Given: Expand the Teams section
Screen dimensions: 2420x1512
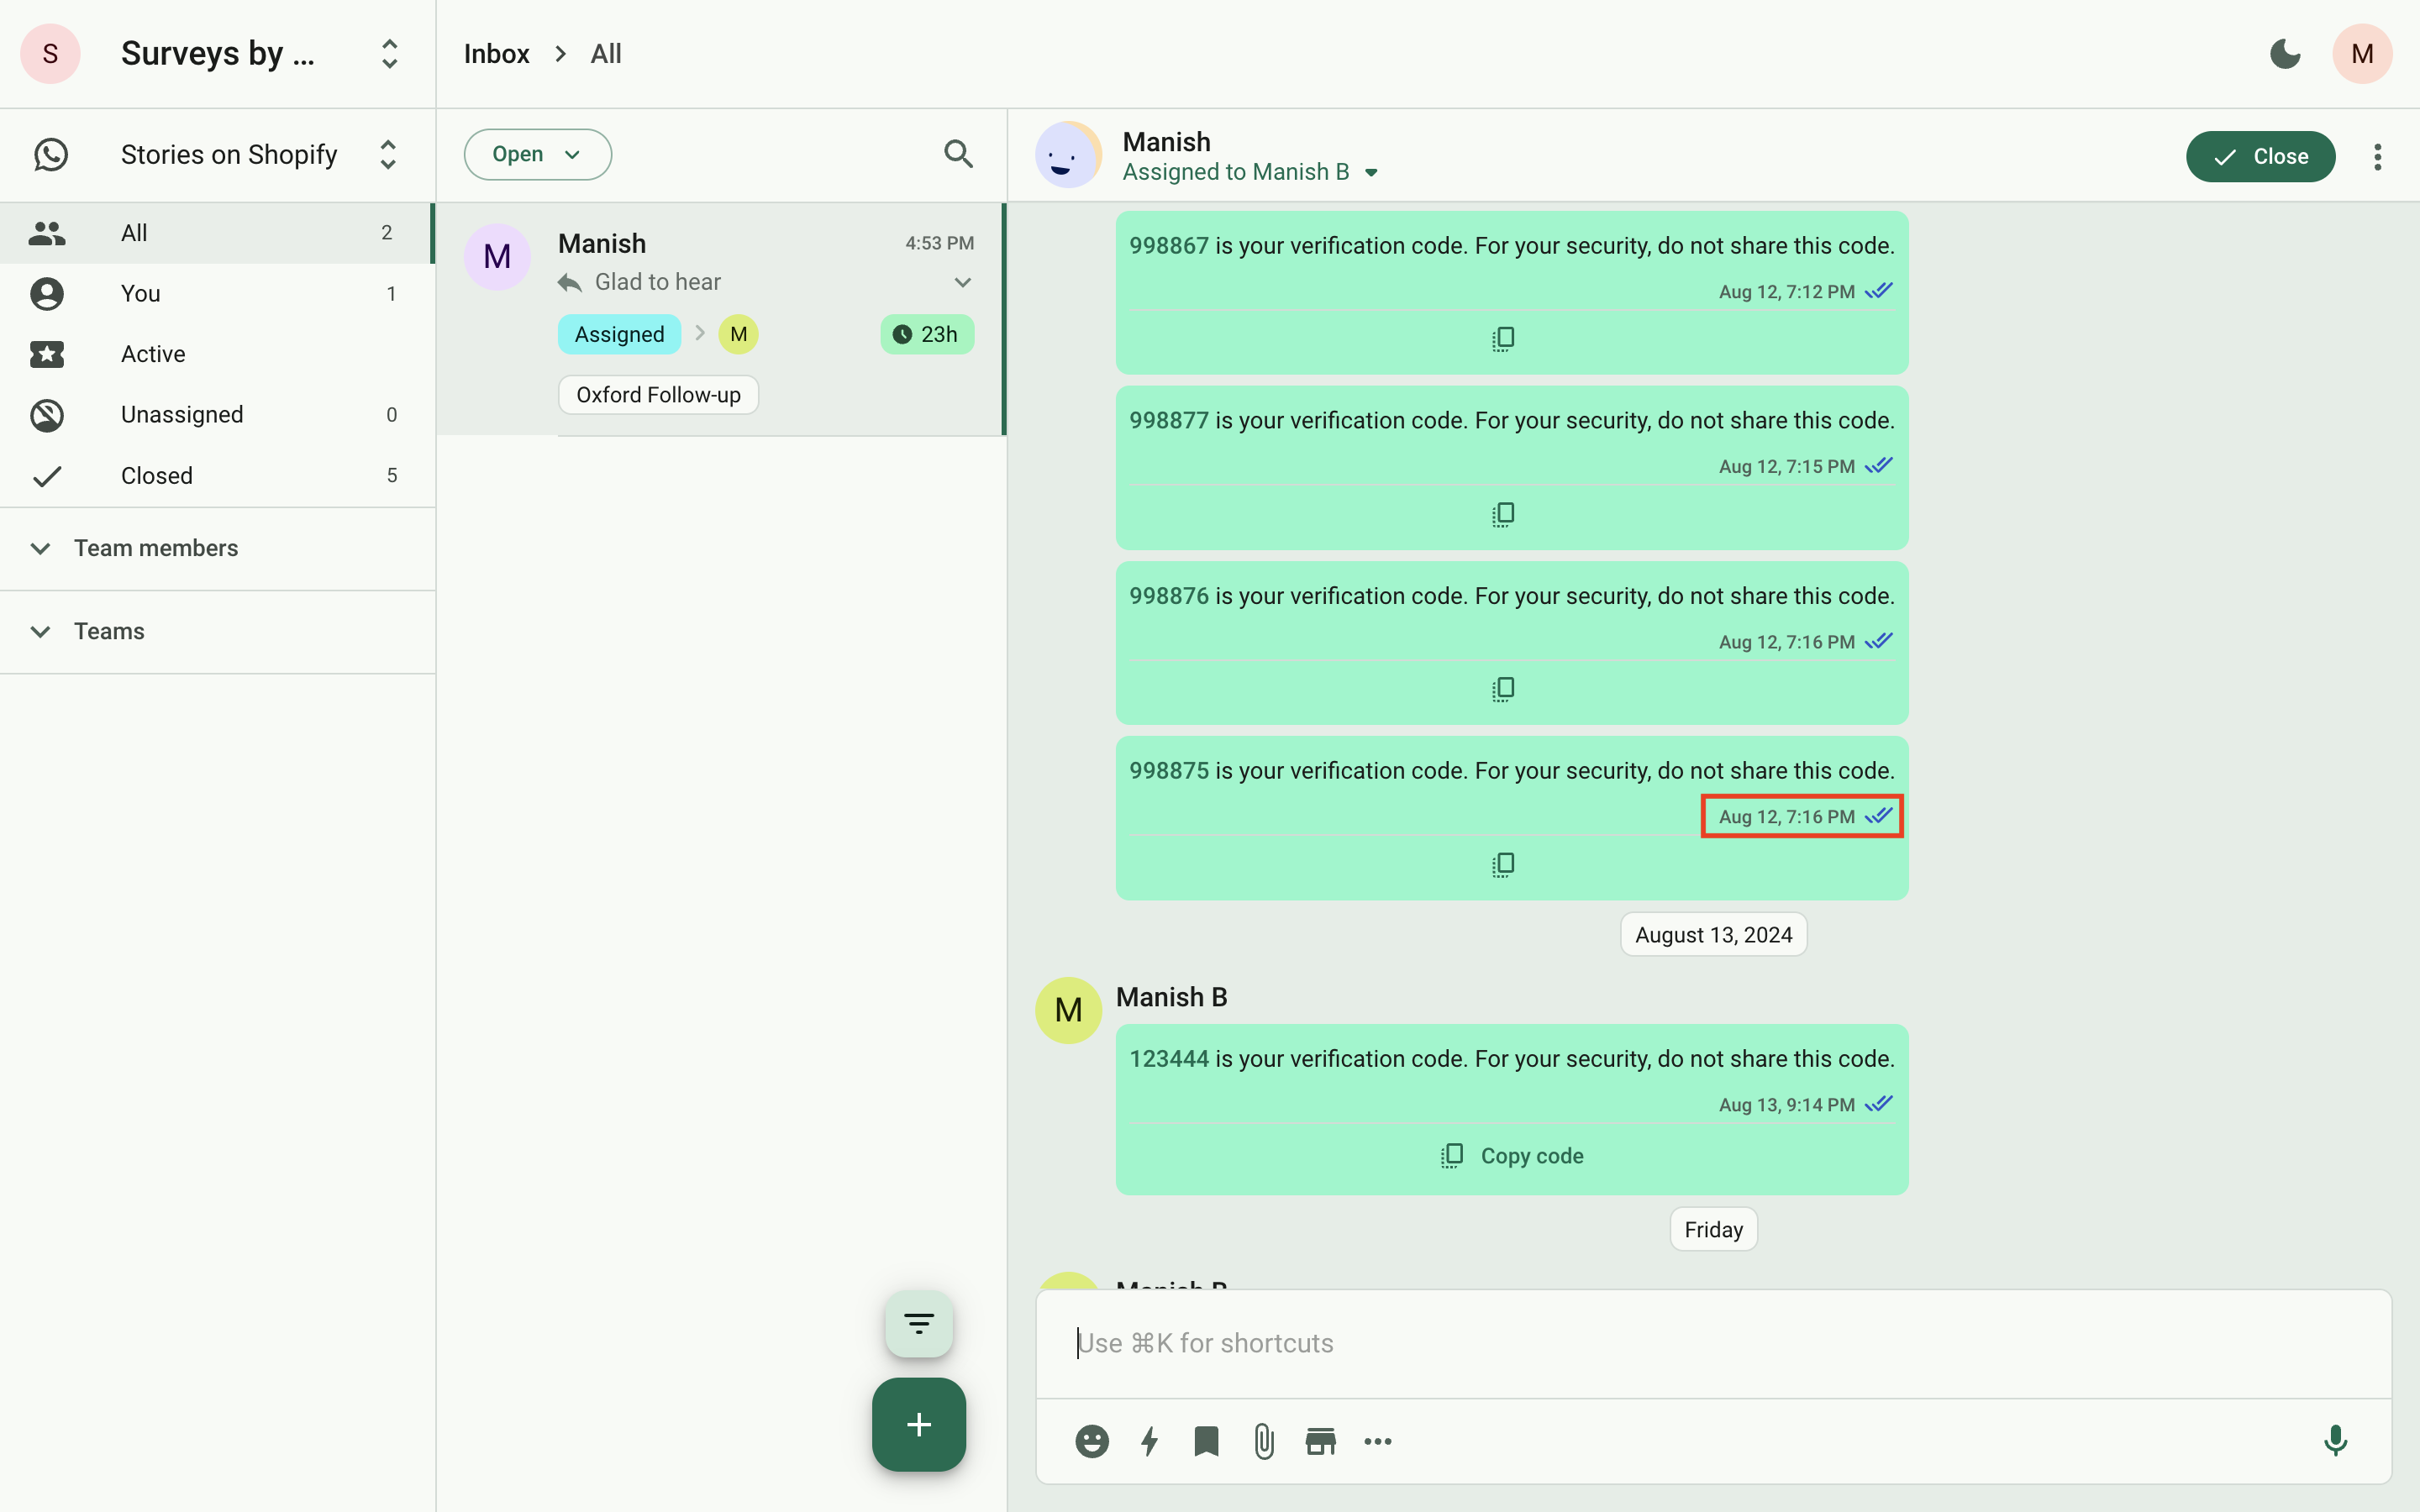Looking at the screenshot, I should pyautogui.click(x=108, y=631).
